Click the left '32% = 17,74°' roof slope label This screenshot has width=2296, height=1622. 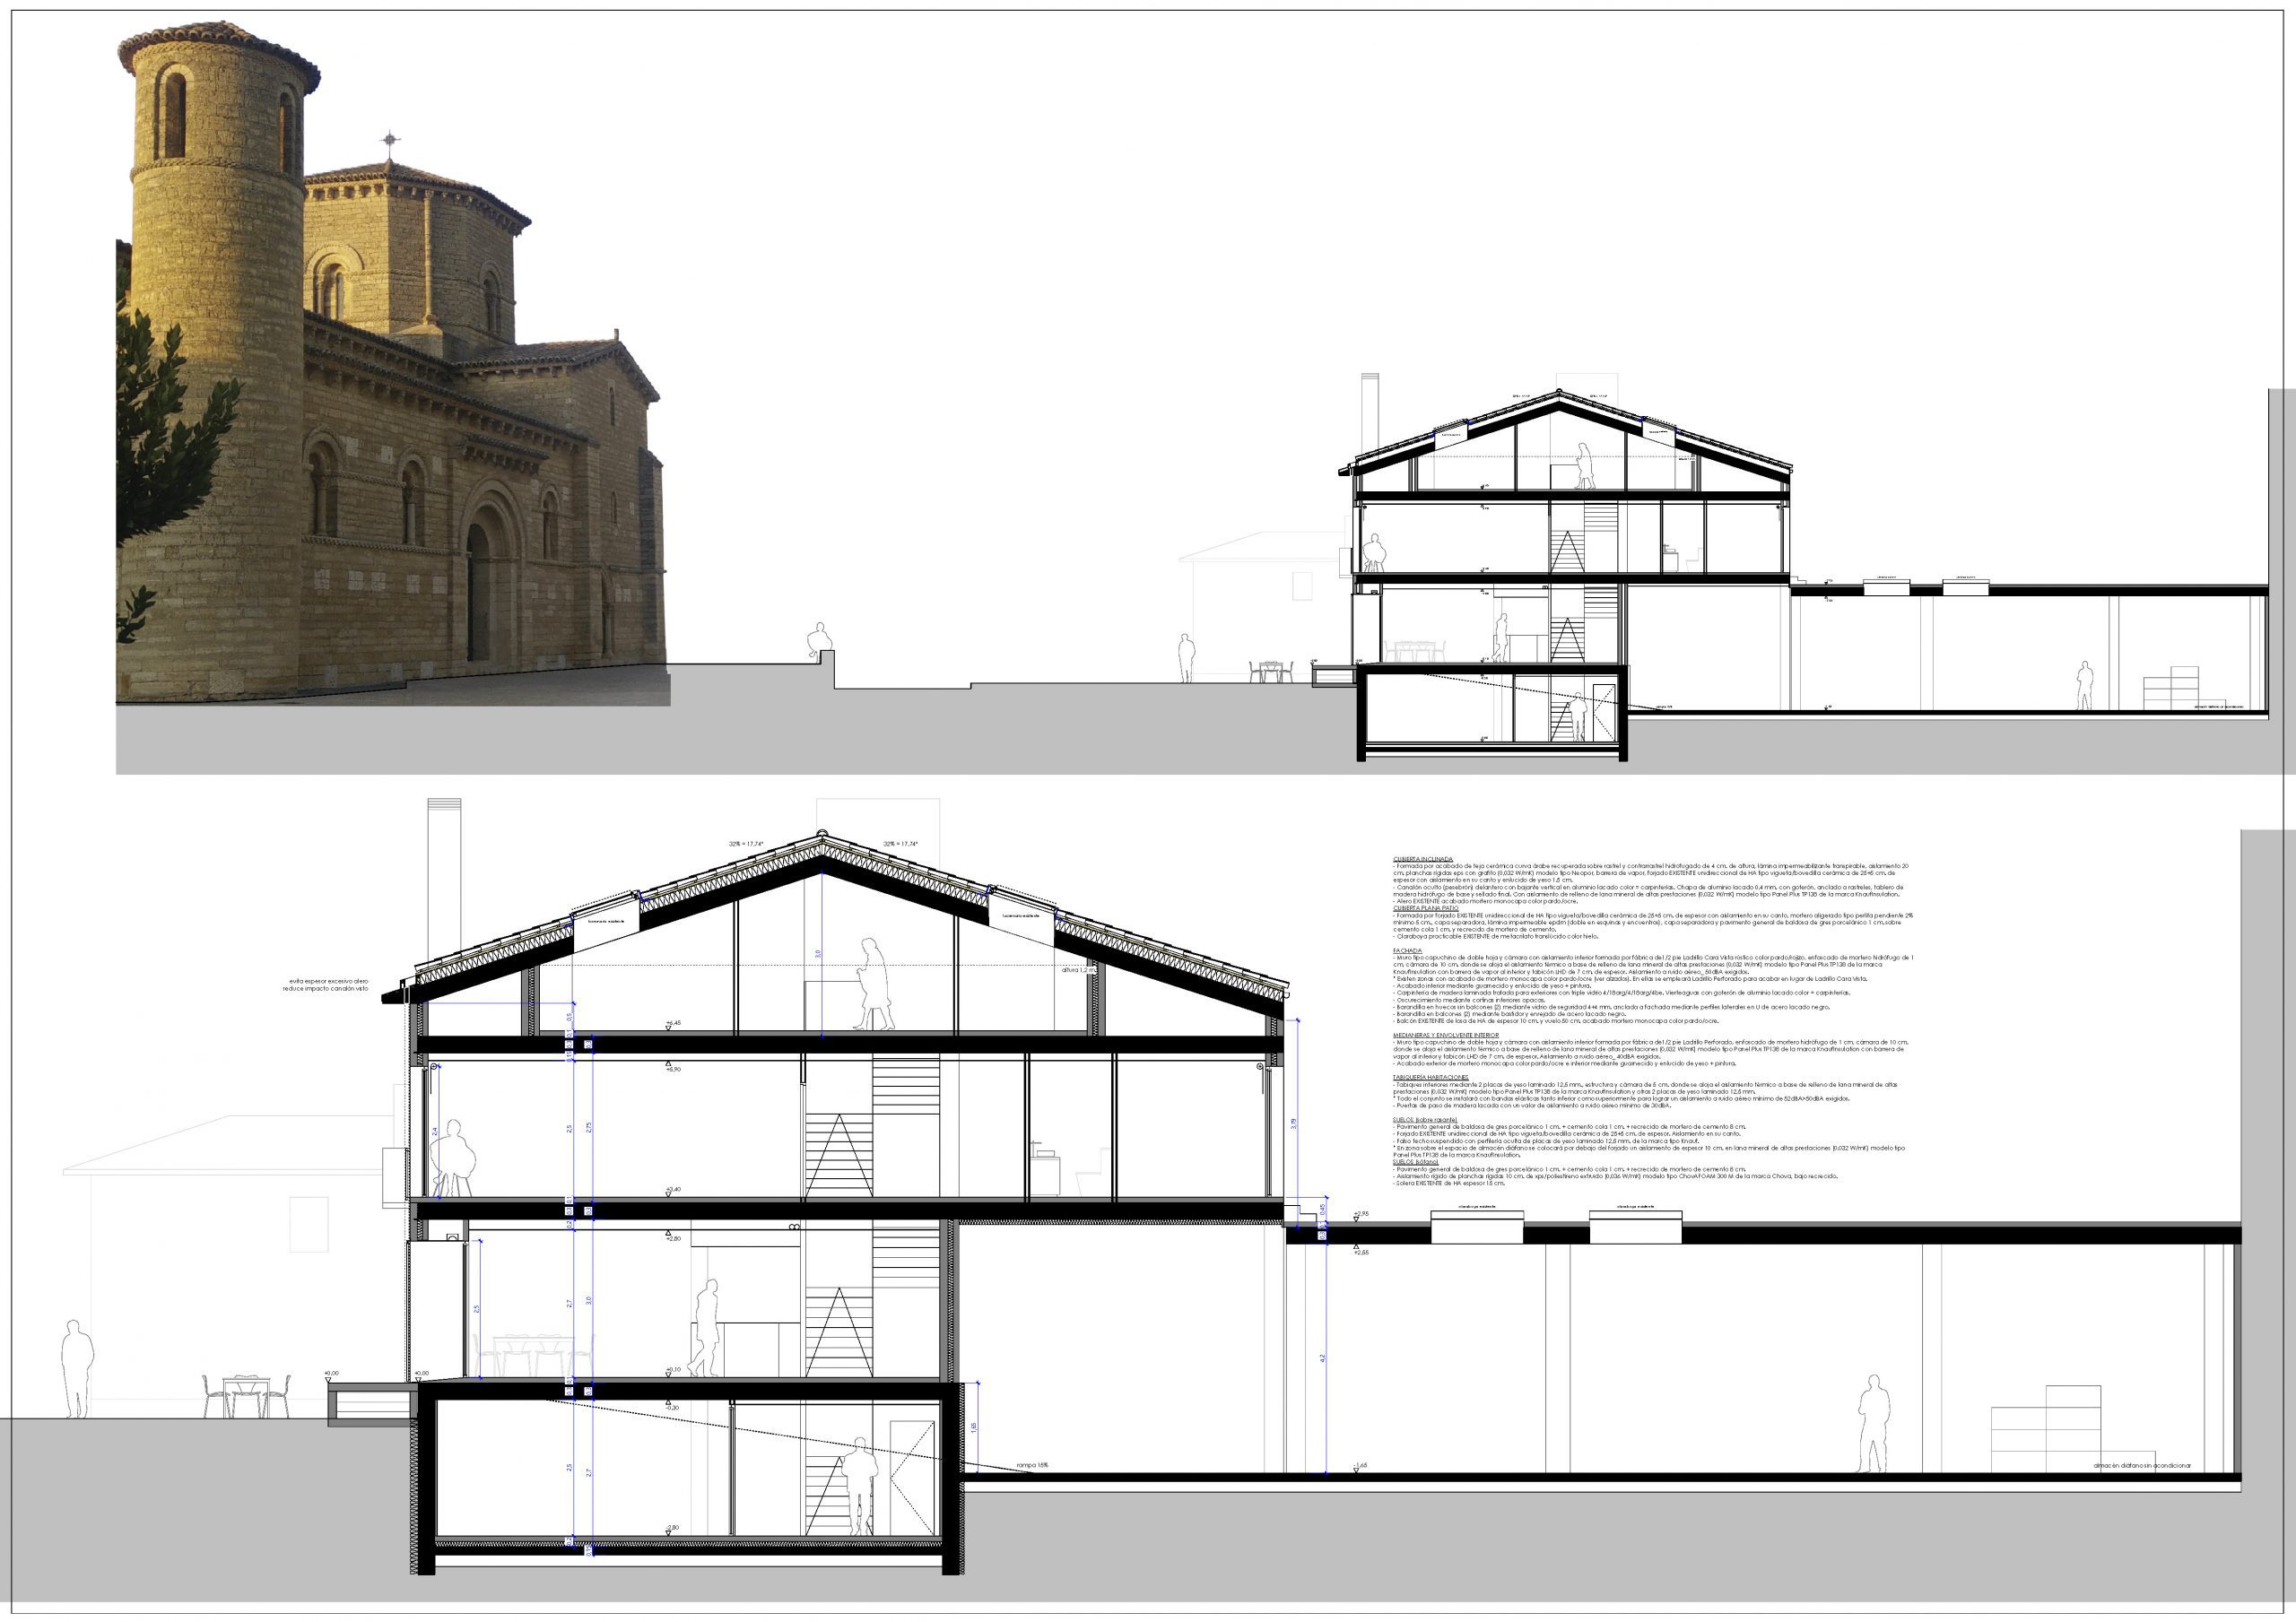746,844
